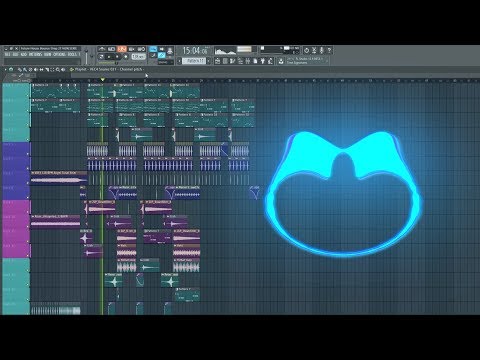Toggle the last recording option icon
The height and width of the screenshot is (360, 480).
pos(141,49)
